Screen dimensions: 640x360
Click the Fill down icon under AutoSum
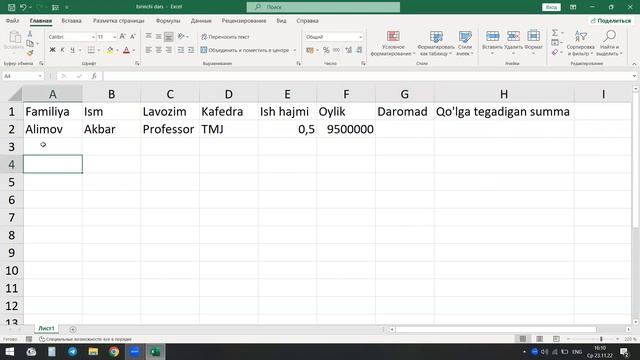(x=555, y=42)
